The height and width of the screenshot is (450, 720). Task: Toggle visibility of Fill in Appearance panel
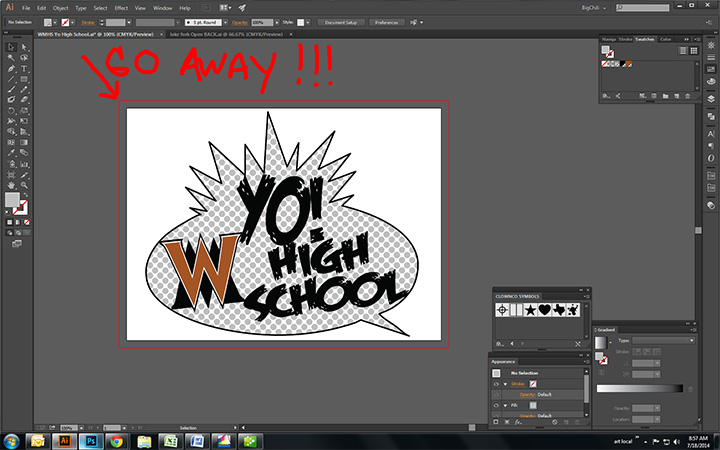pos(496,405)
